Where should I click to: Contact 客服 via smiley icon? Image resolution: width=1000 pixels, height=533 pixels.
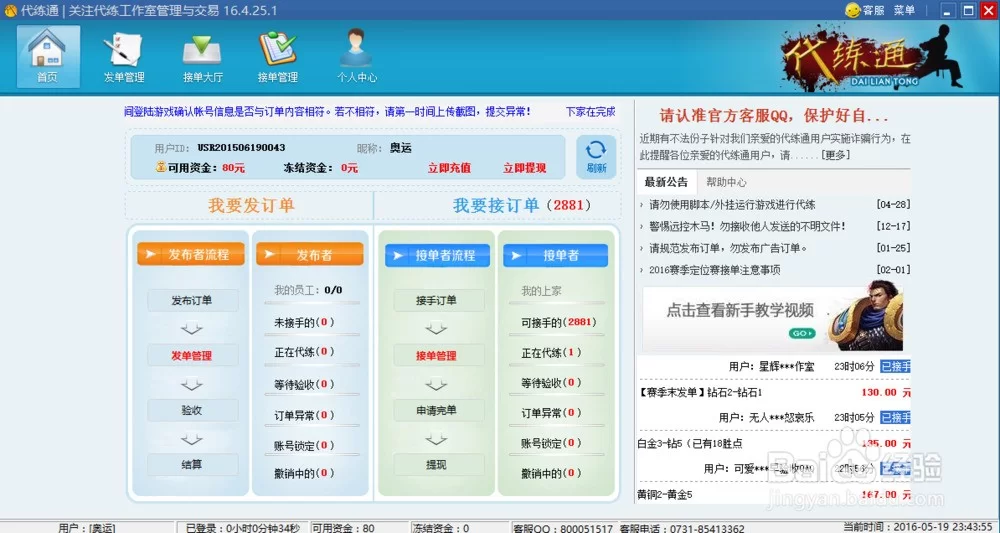point(864,10)
